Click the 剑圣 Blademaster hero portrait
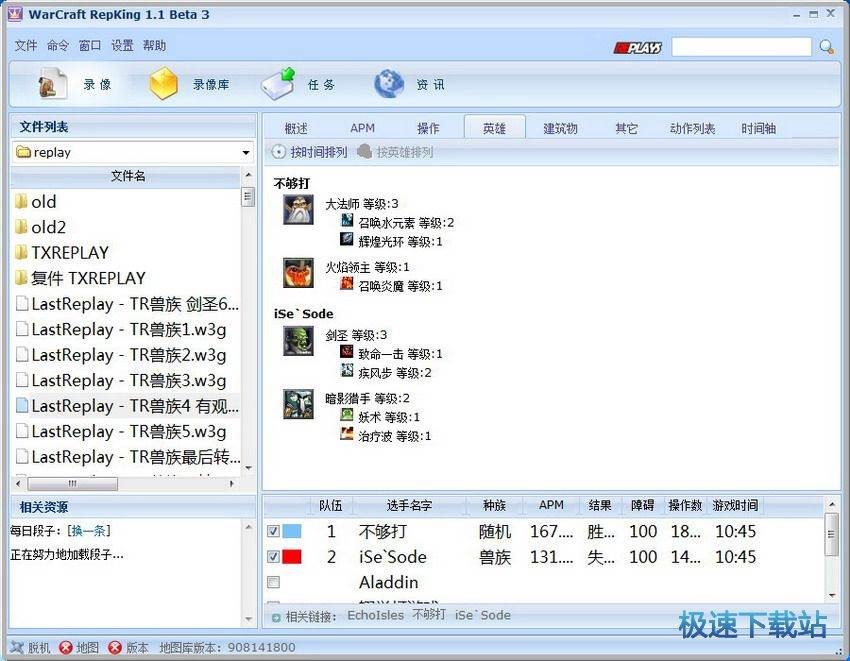 pyautogui.click(x=298, y=340)
